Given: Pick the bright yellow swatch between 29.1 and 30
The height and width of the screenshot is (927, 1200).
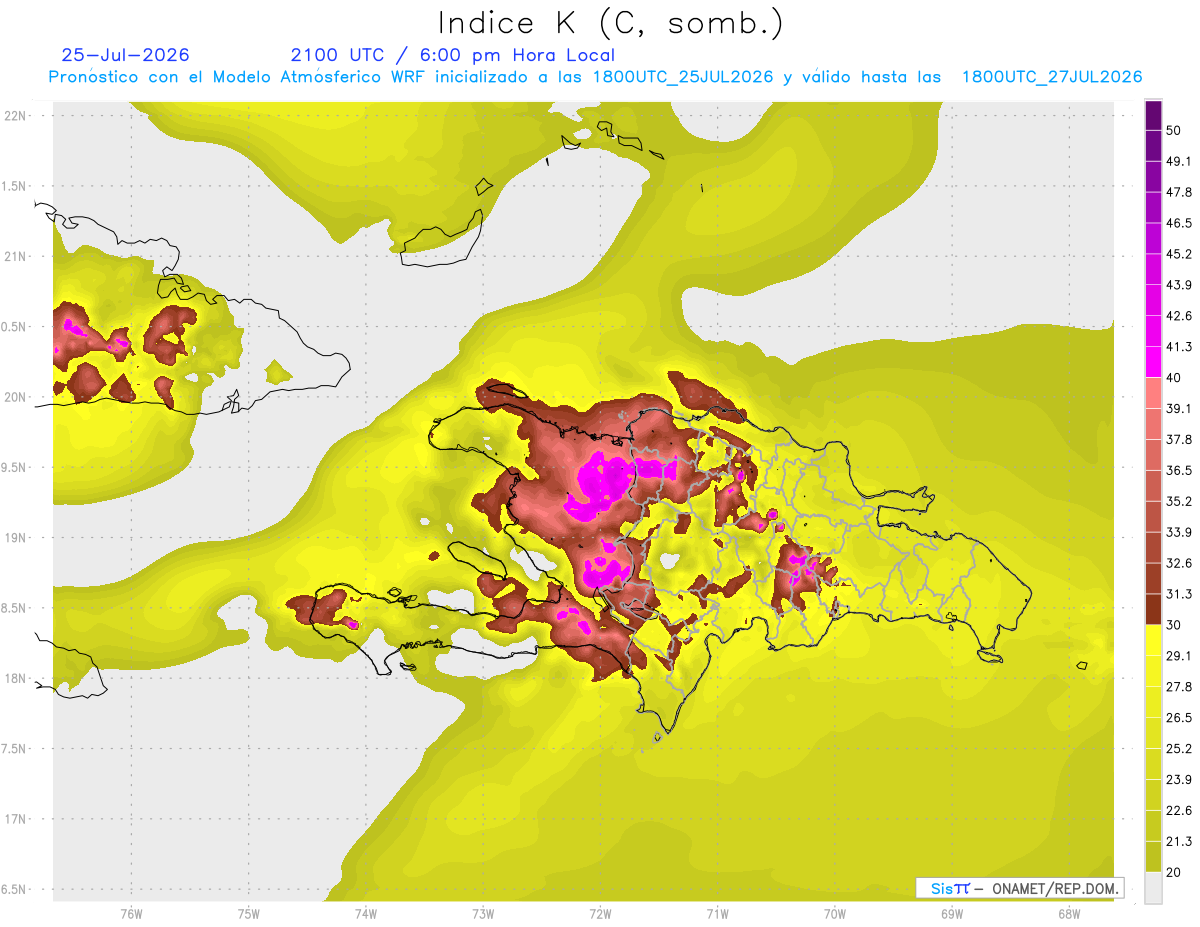Looking at the screenshot, I should 1153,640.
